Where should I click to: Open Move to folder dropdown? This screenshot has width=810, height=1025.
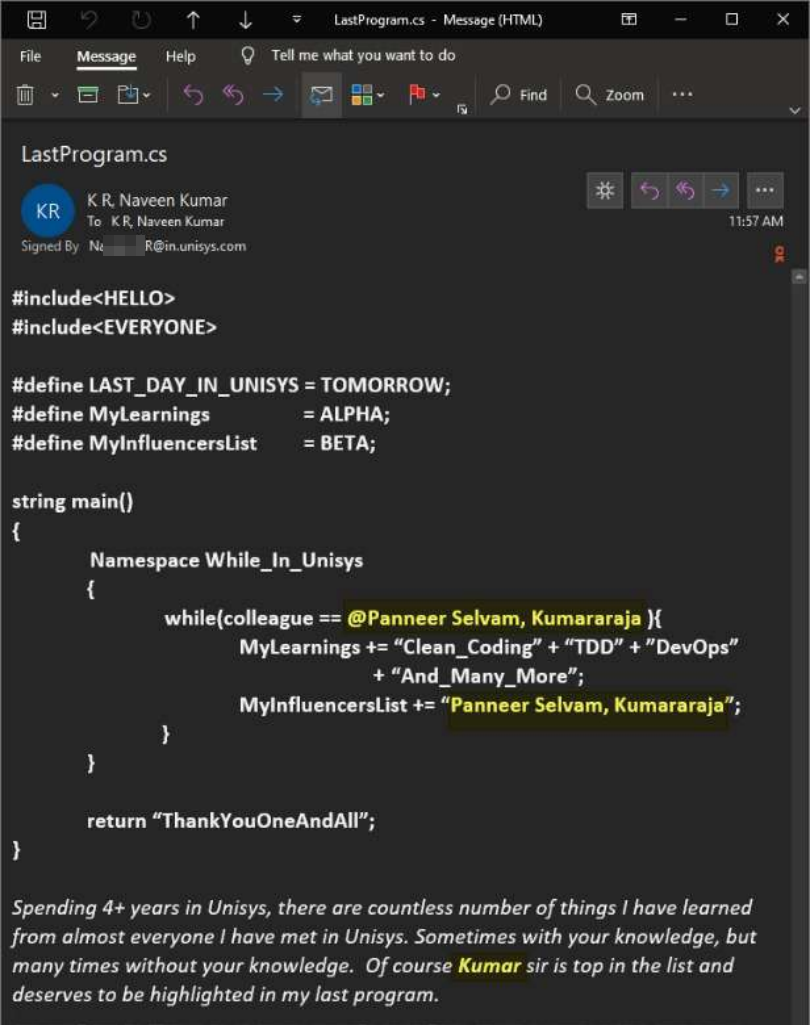[133, 95]
